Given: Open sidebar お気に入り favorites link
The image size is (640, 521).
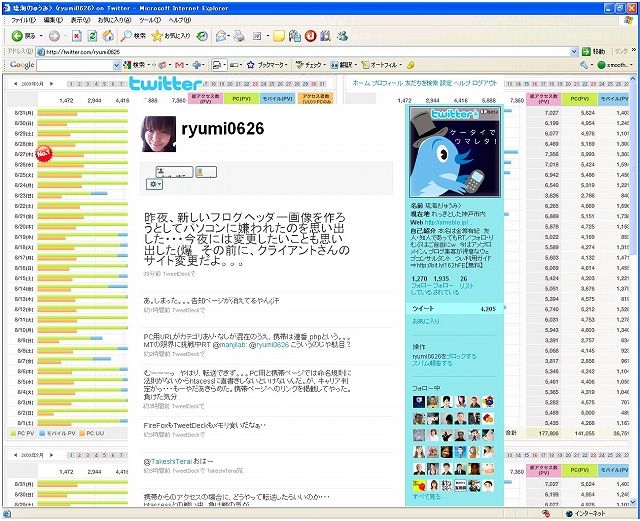Looking at the screenshot, I should coord(426,321).
